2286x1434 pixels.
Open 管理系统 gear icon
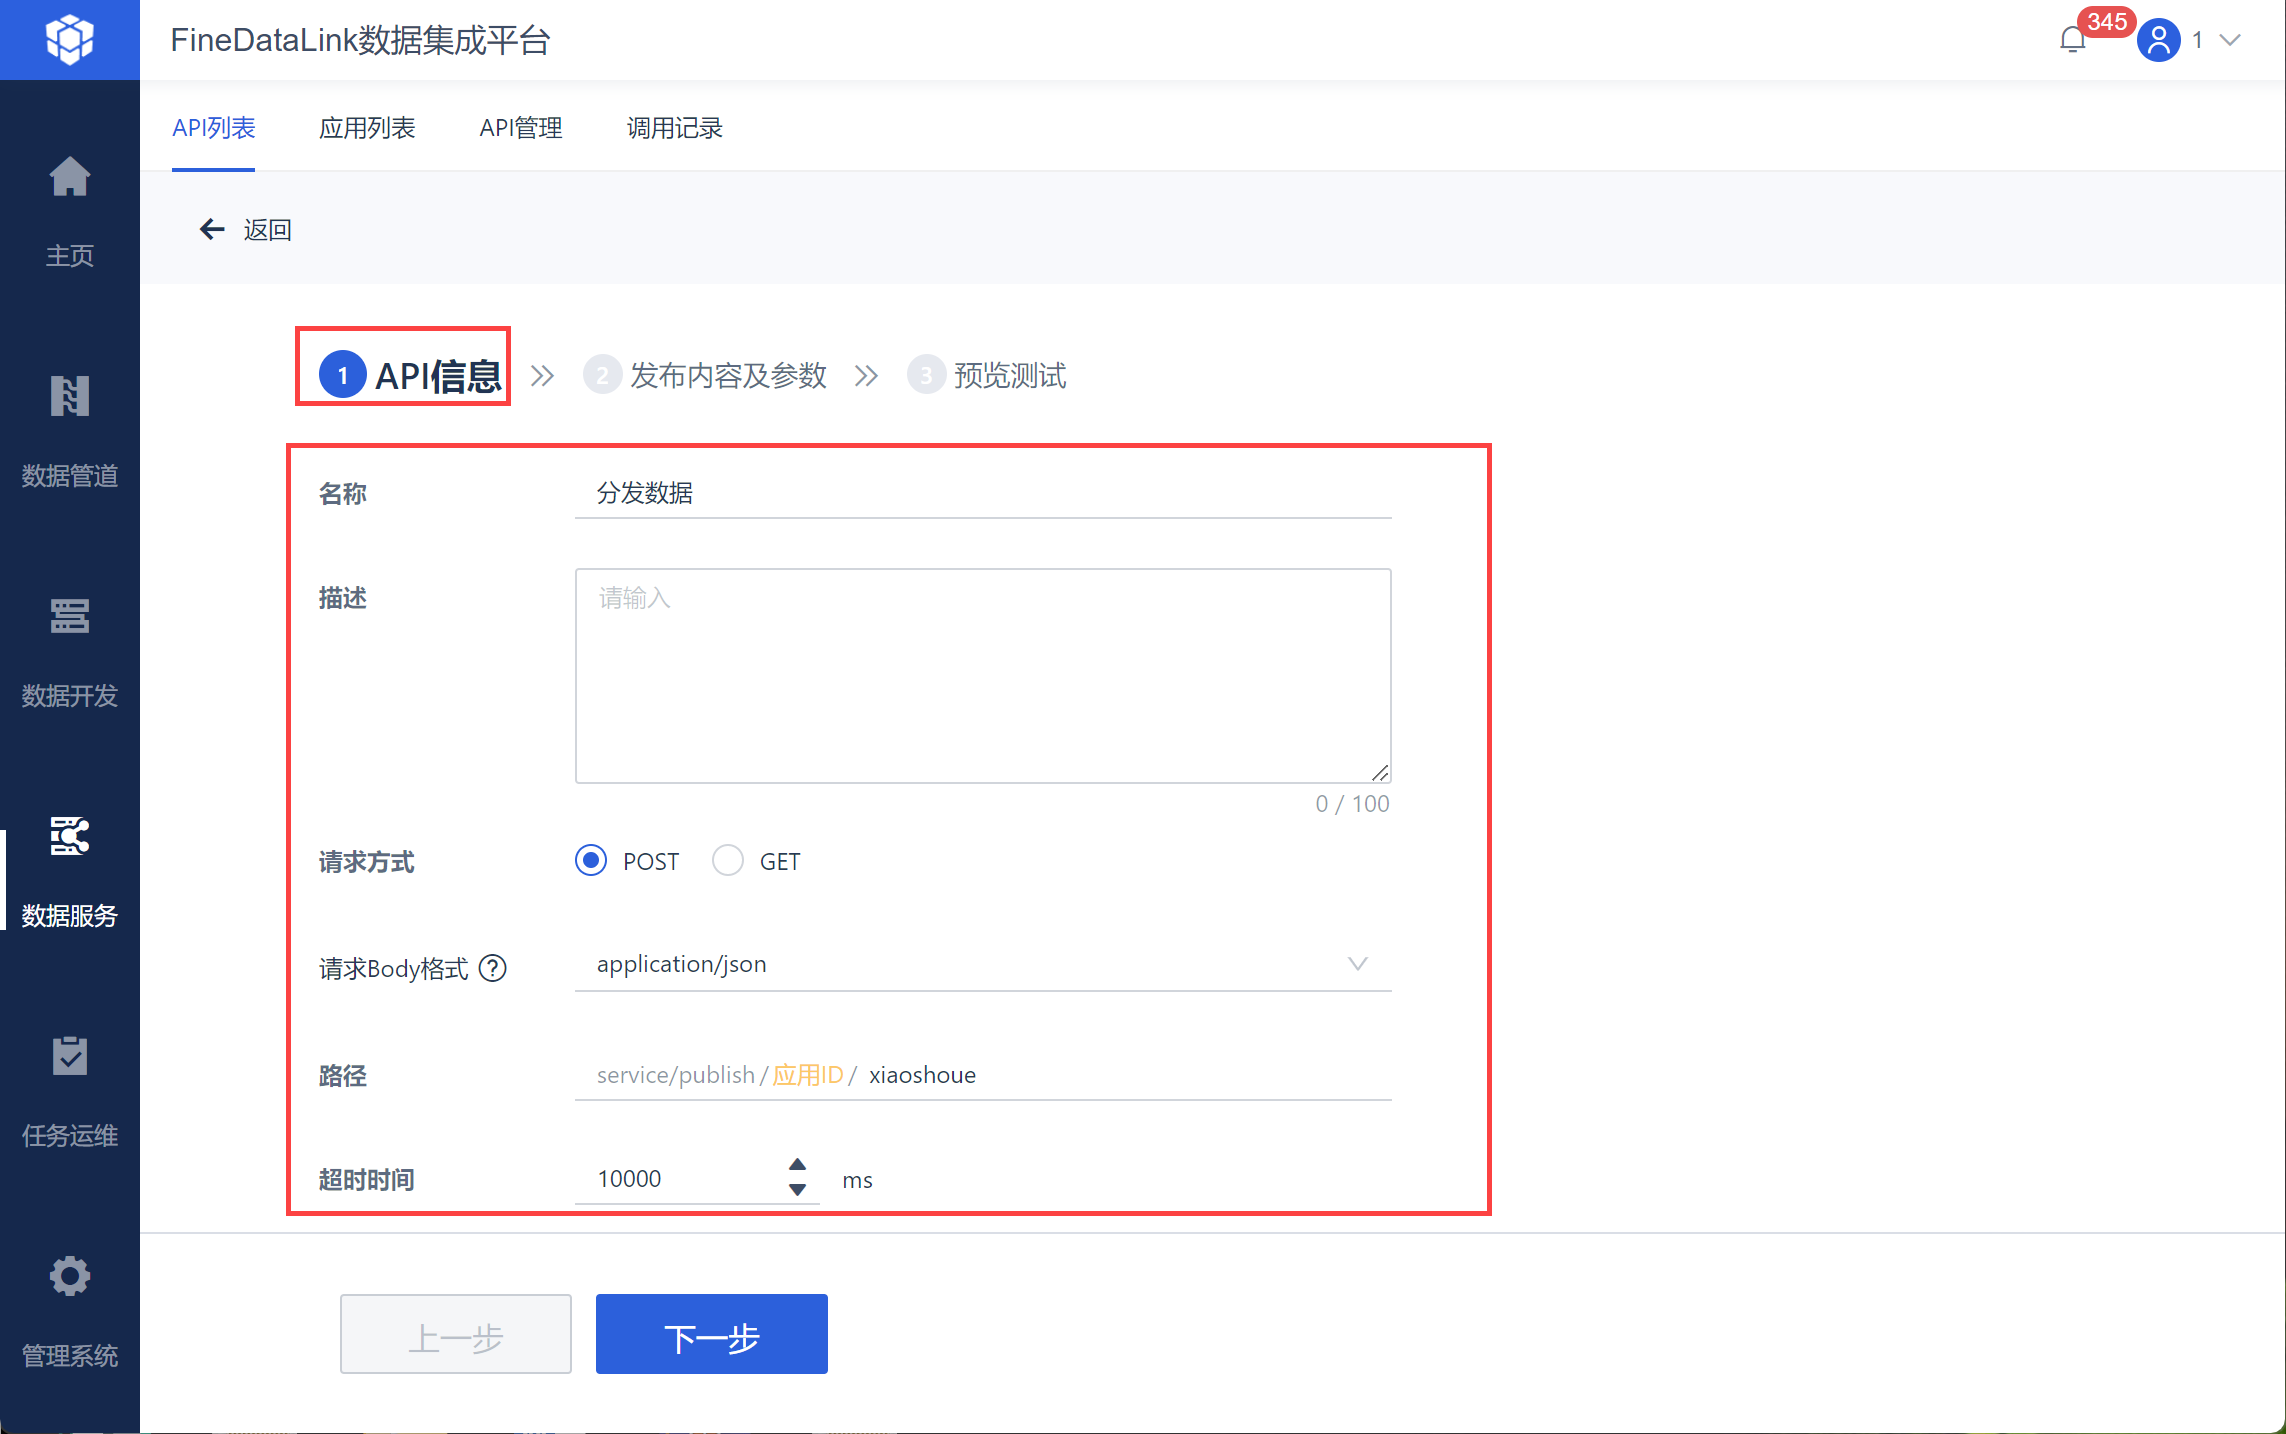[69, 1277]
